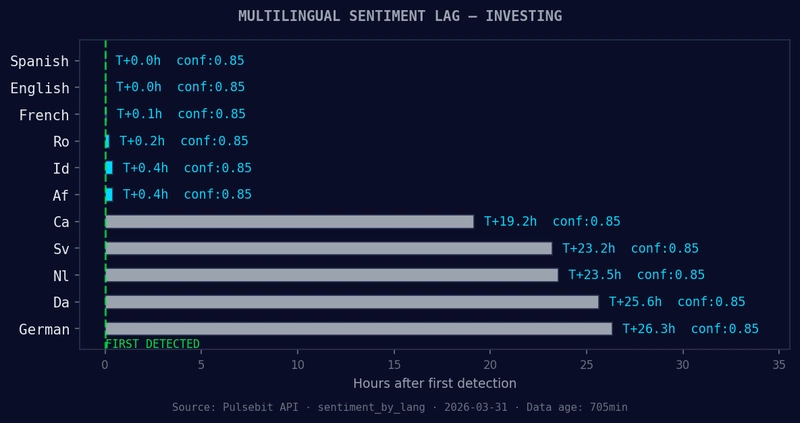Select the Nl horizontal bar
This screenshot has height=423, width=800.
331,275
